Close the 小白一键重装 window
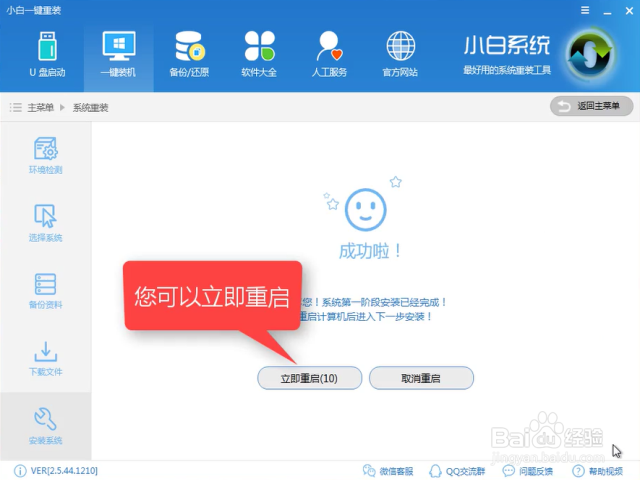The width and height of the screenshot is (640, 480). coord(629,11)
